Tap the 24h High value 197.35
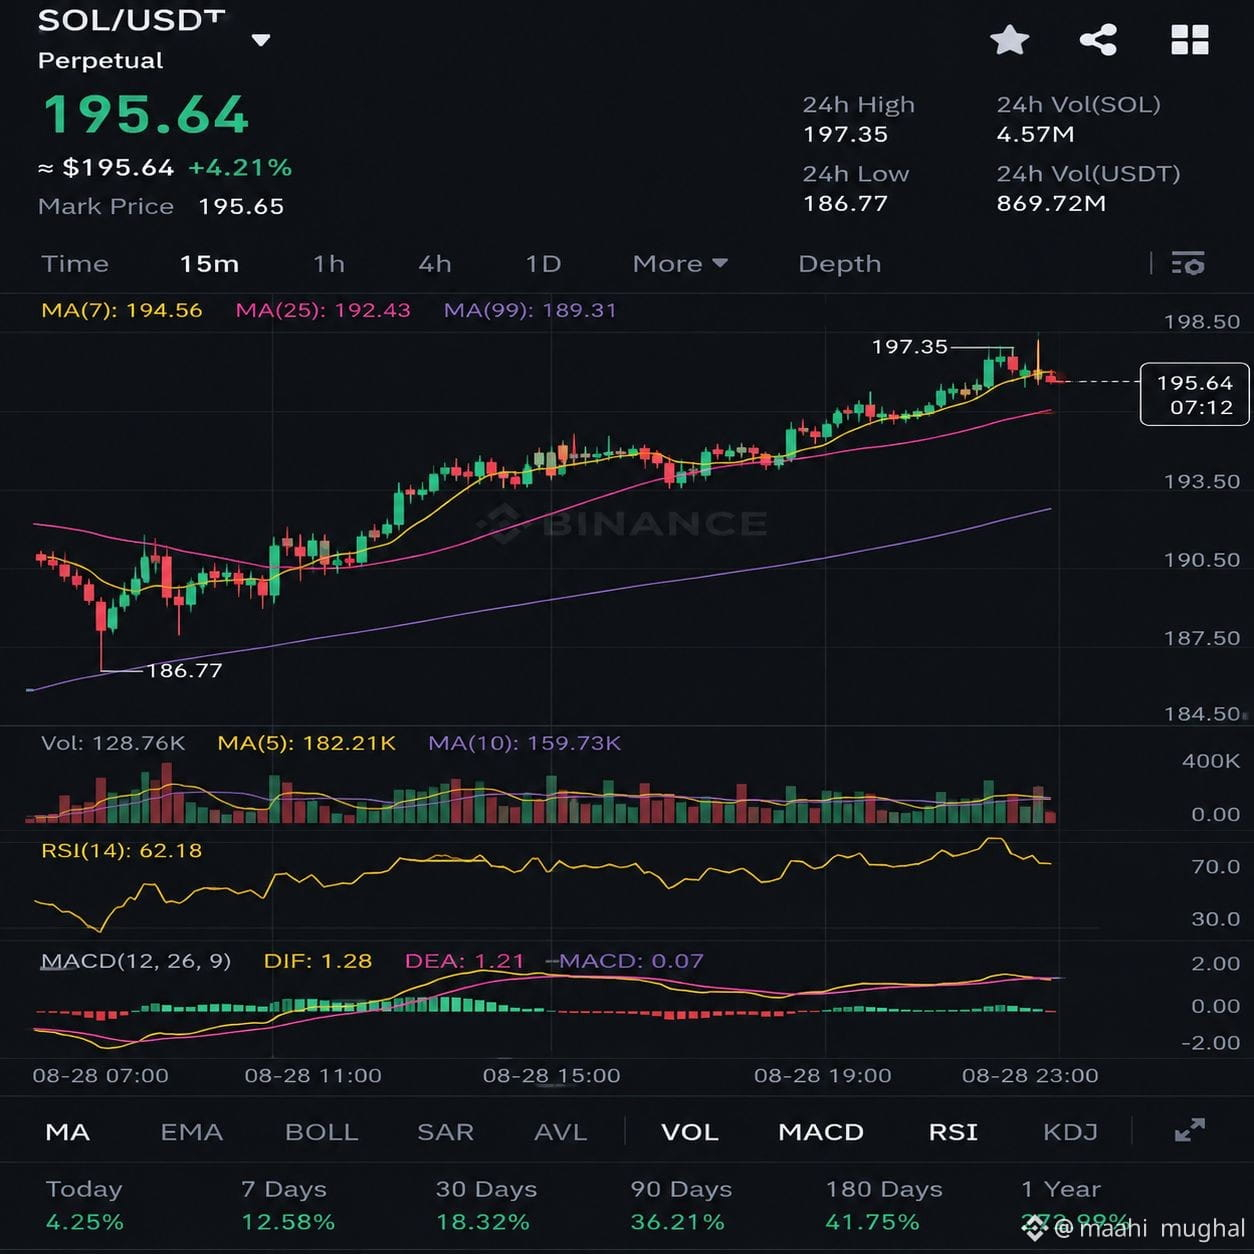Image resolution: width=1254 pixels, height=1254 pixels. [845, 134]
